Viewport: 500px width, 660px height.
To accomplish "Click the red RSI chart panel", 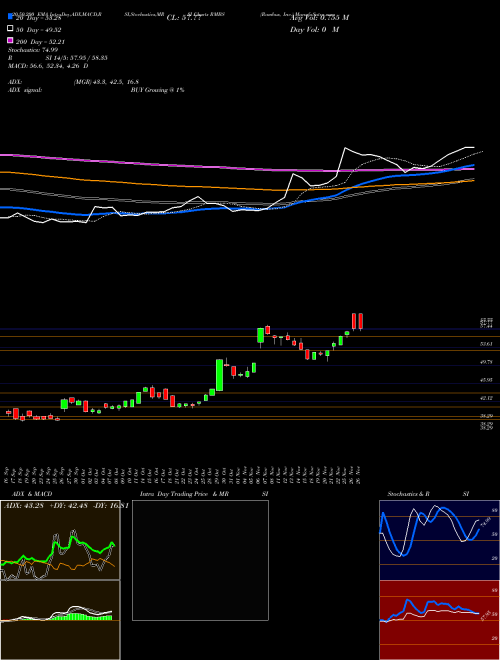I will pyautogui.click(x=439, y=620).
